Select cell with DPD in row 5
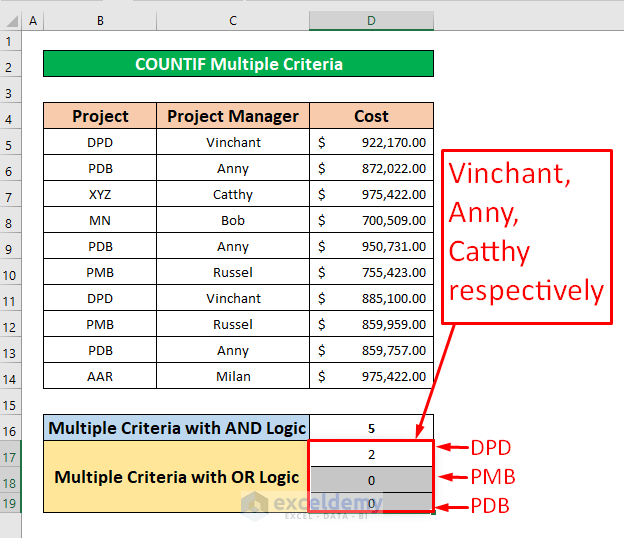Viewport: 624px width, 538px height. pos(100,142)
